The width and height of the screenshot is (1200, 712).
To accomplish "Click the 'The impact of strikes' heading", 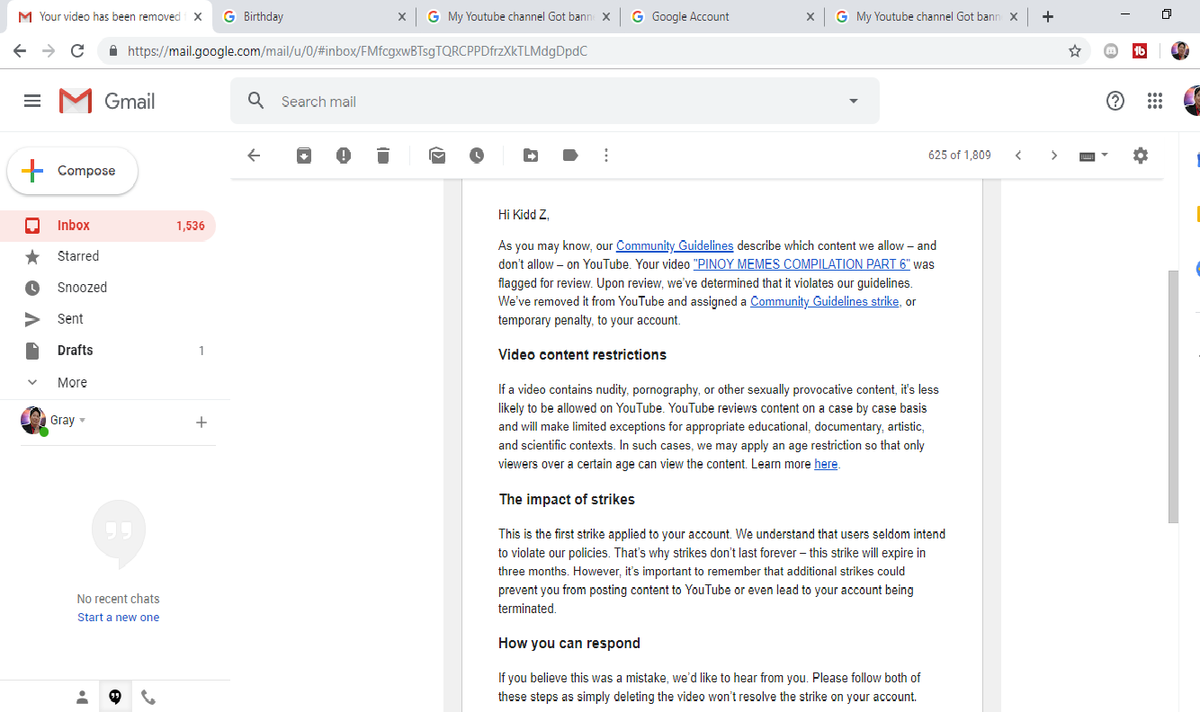I will 567,499.
